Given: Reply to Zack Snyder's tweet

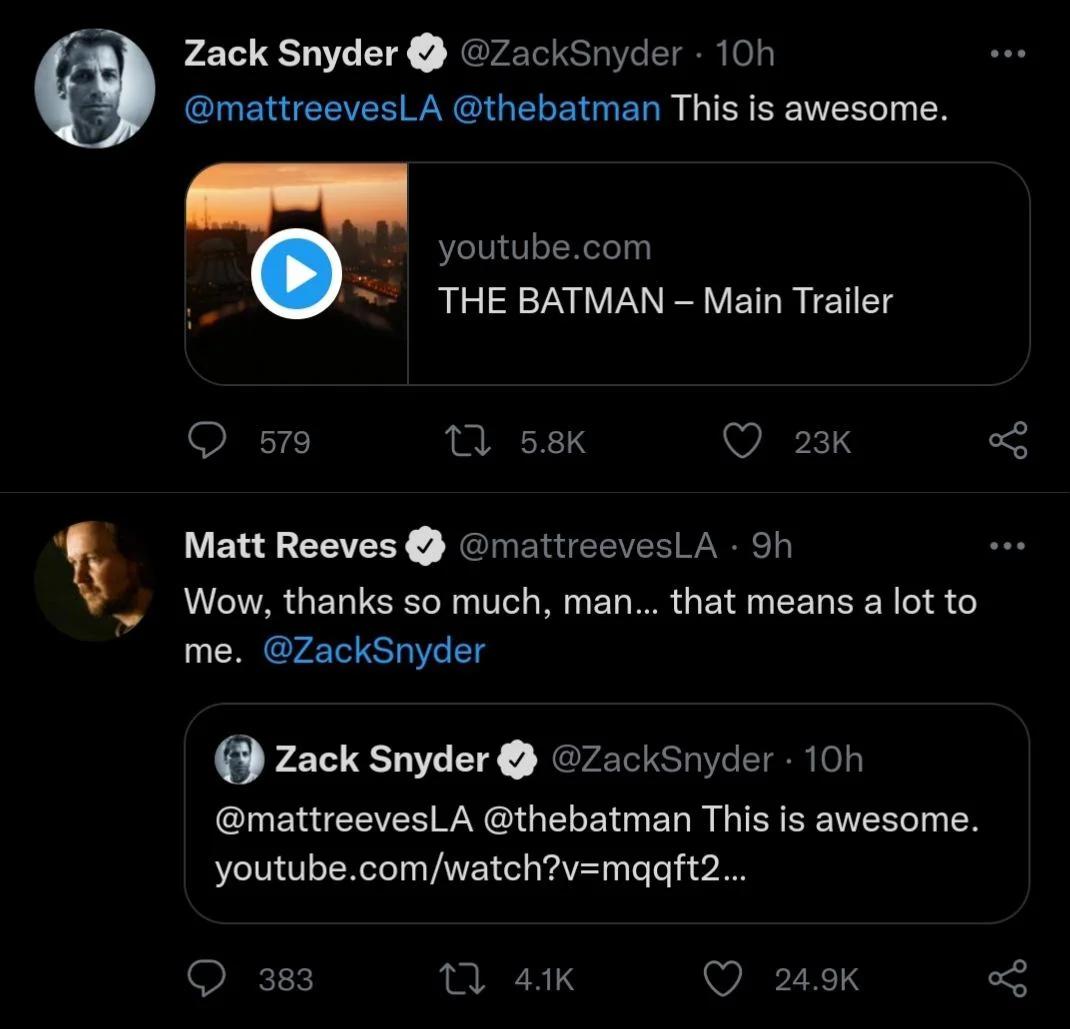Looking at the screenshot, I should [x=207, y=441].
